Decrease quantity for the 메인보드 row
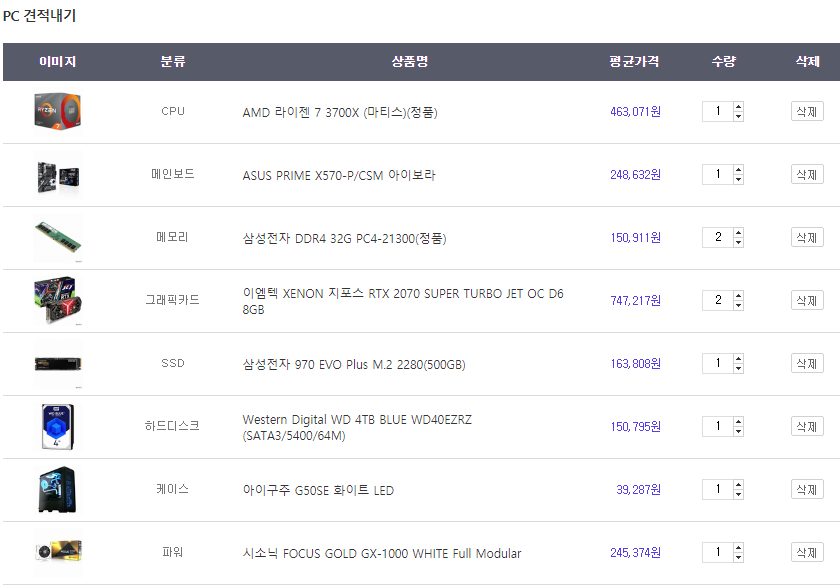This screenshot has width=840, height=588. pos(738,179)
